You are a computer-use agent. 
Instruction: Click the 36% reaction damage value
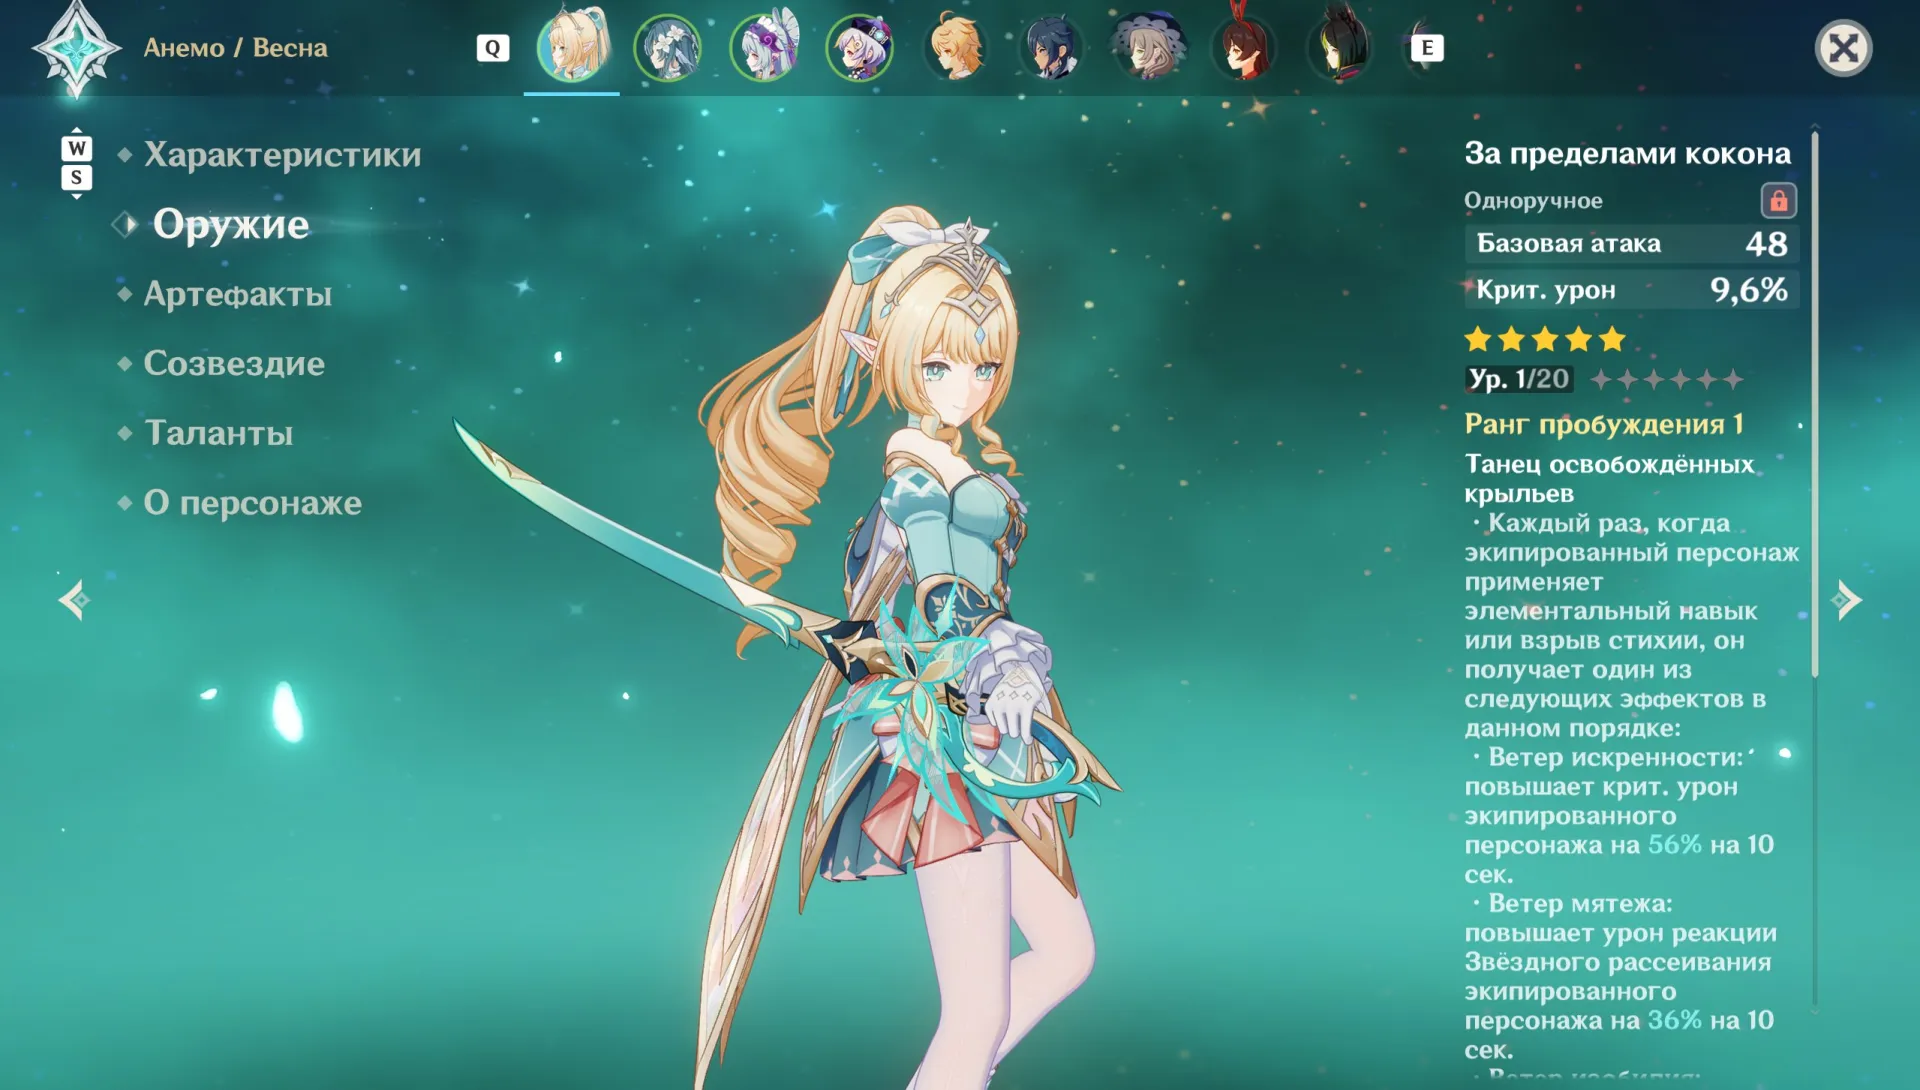1674,1020
